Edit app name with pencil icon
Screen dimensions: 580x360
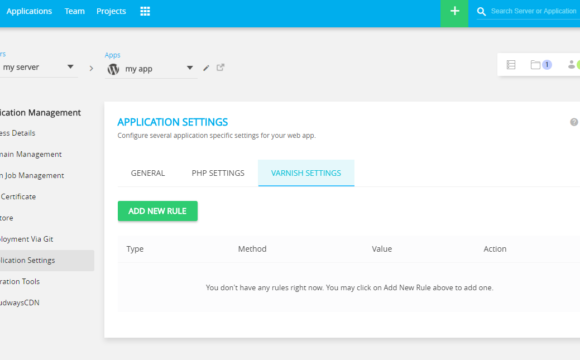[x=206, y=68]
